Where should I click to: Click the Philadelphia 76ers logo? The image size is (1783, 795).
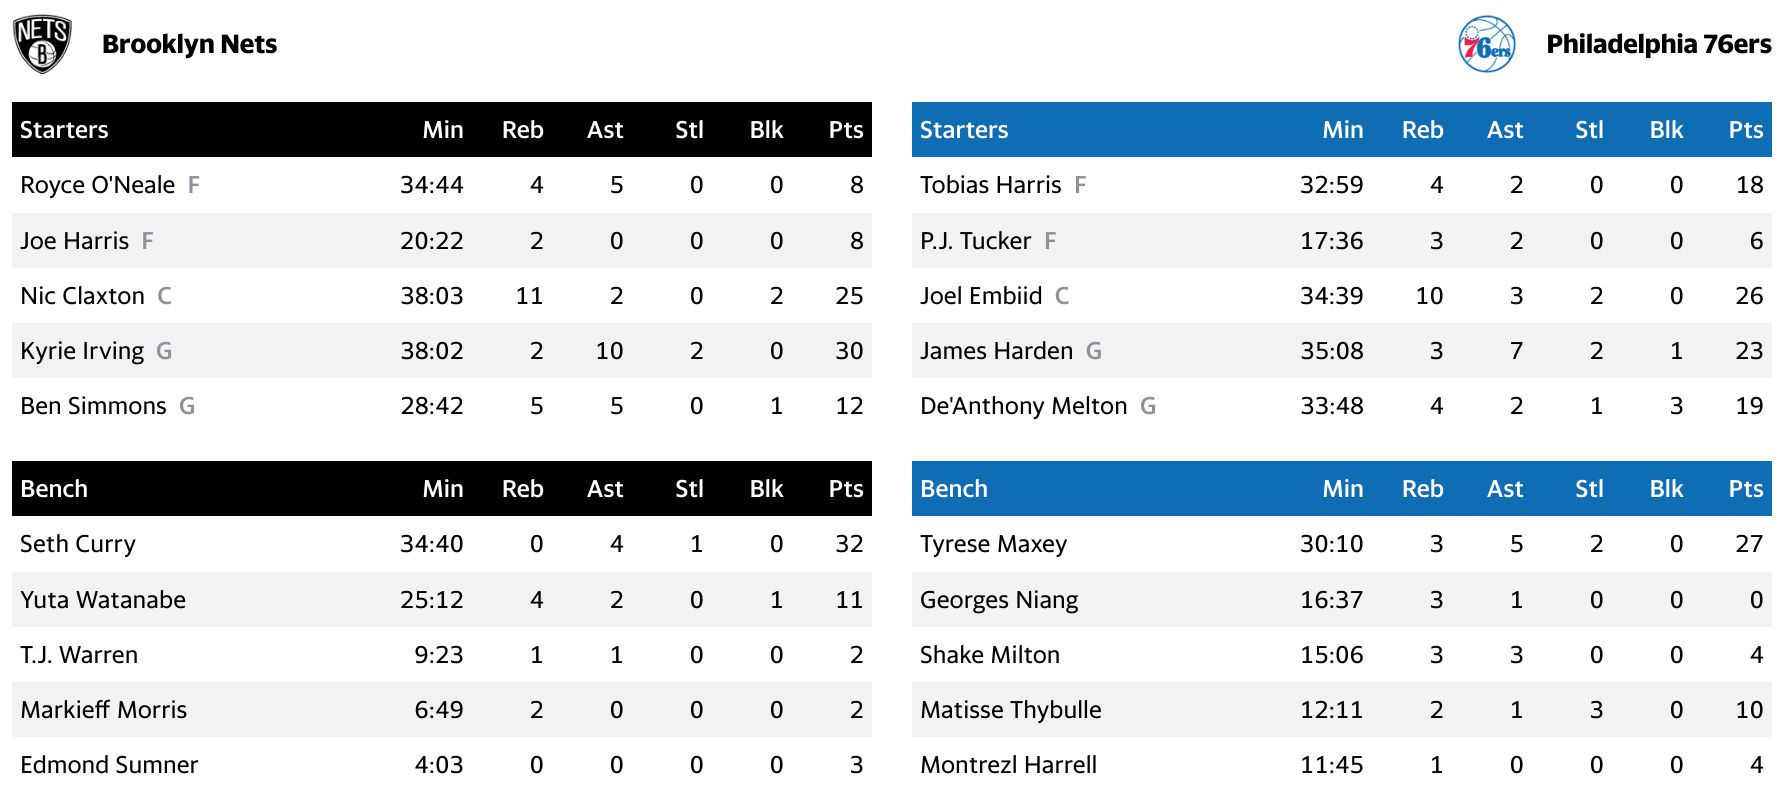[1486, 44]
